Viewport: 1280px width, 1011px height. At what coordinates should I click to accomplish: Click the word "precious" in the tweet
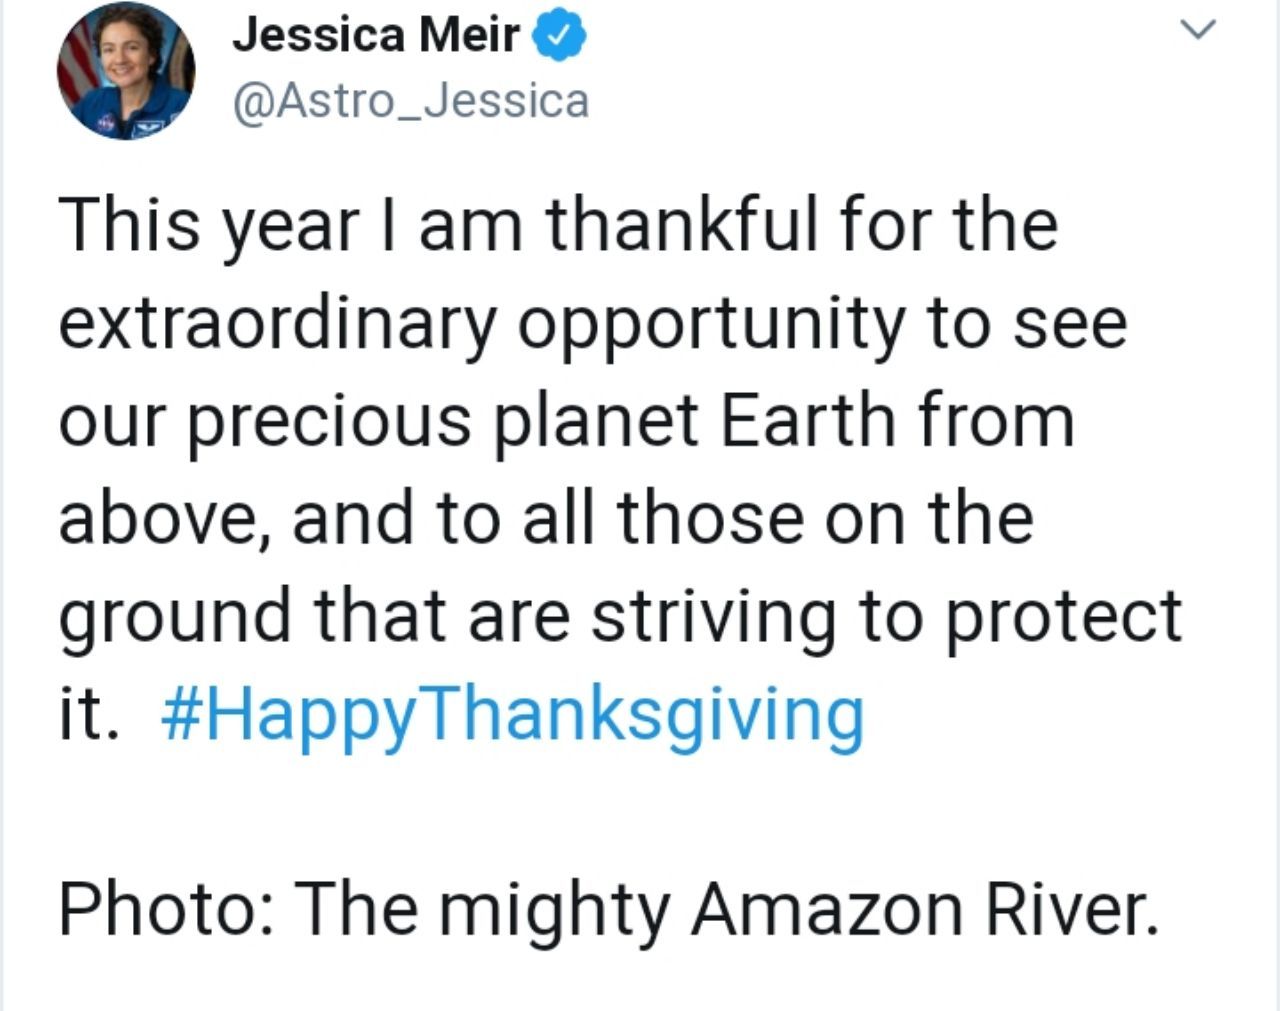(x=330, y=420)
